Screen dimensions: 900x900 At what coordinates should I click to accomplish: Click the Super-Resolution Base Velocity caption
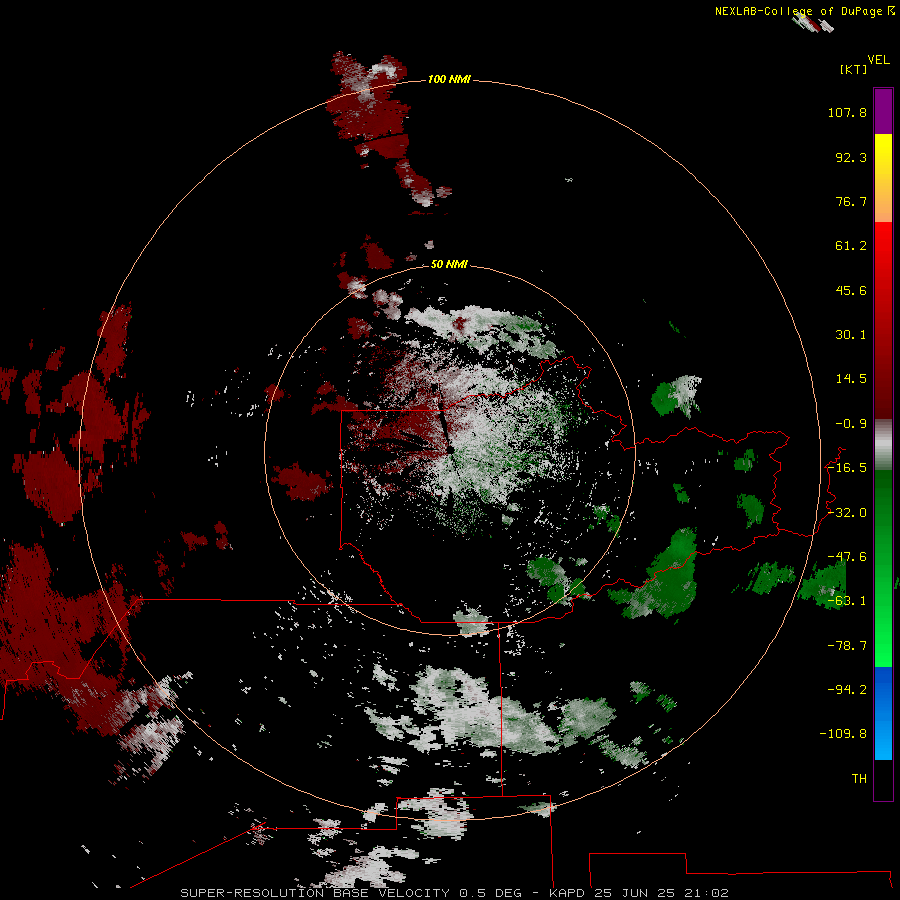pos(455,893)
